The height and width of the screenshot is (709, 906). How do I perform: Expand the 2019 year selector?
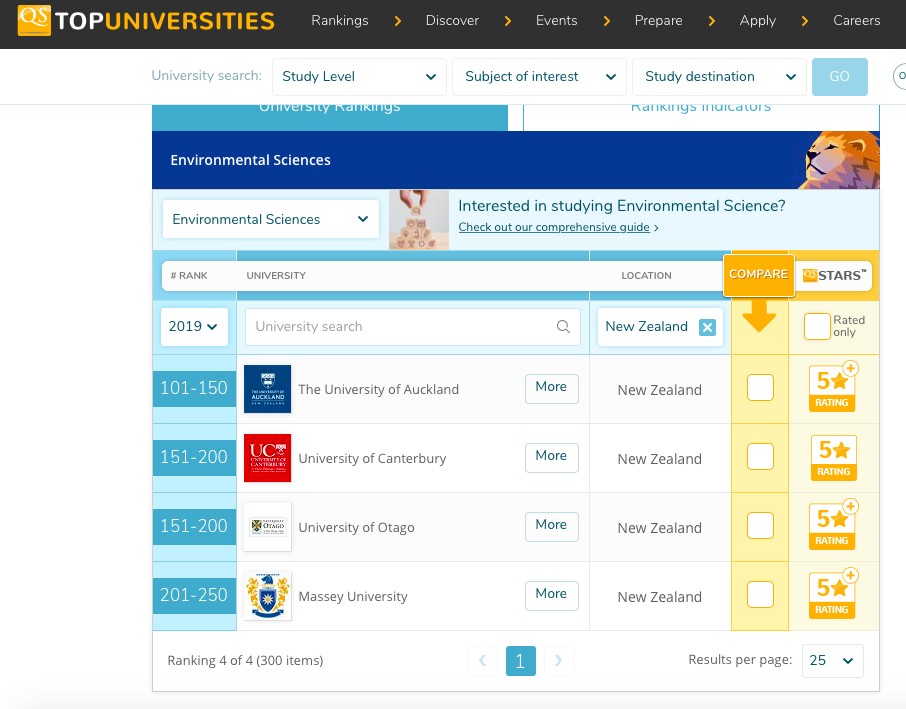(194, 327)
